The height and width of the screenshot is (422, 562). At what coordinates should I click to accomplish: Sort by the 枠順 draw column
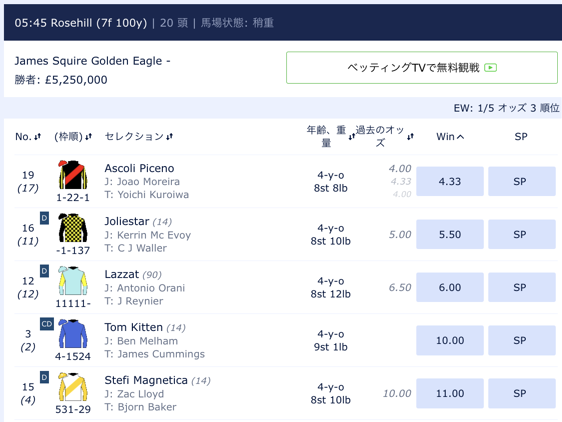click(x=73, y=137)
